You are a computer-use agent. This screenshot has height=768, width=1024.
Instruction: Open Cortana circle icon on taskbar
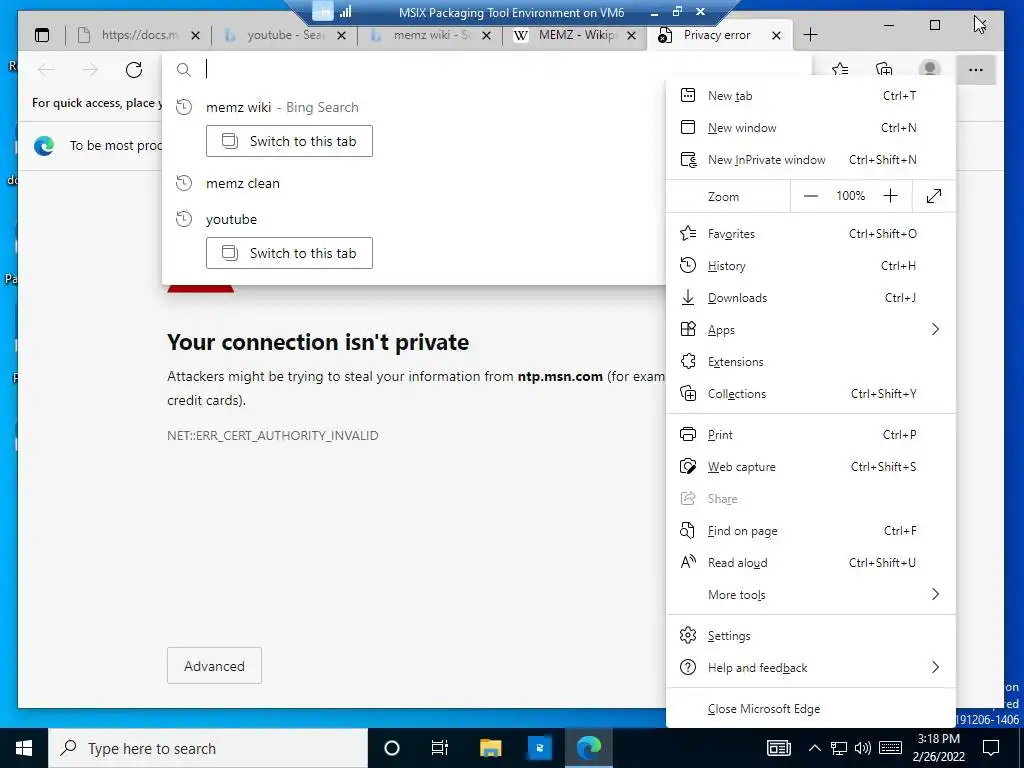tap(392, 748)
